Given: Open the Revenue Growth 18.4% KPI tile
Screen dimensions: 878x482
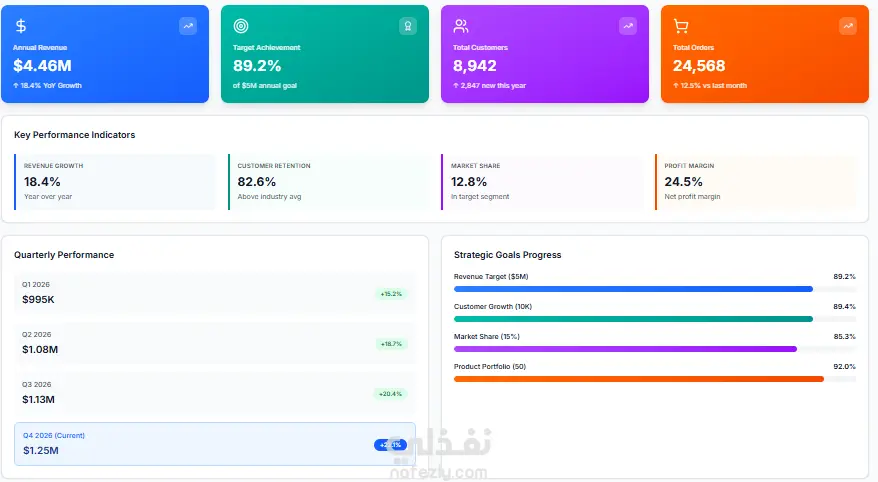Looking at the screenshot, I should [x=114, y=182].
